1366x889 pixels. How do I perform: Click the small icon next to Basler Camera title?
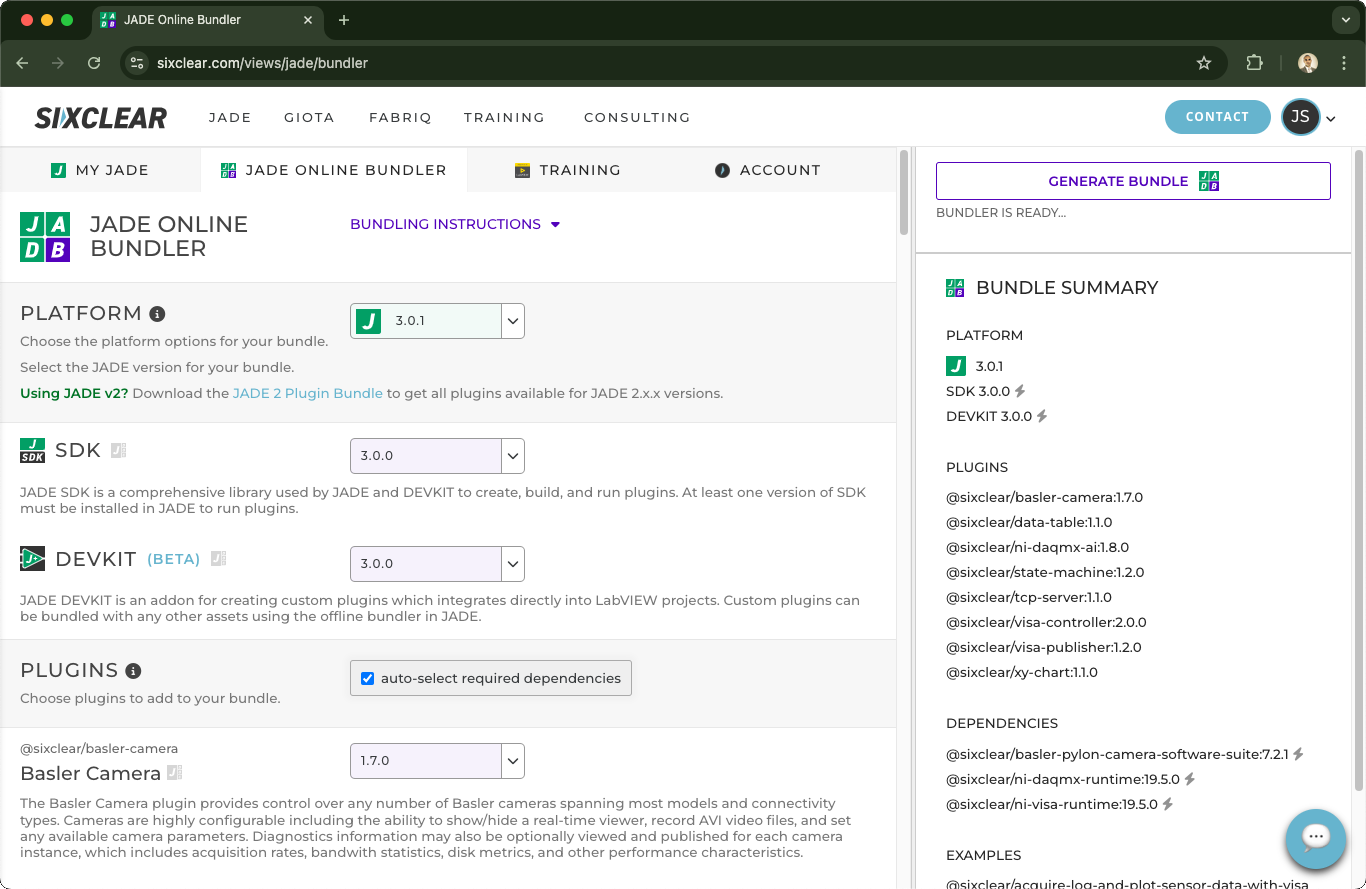(175, 773)
